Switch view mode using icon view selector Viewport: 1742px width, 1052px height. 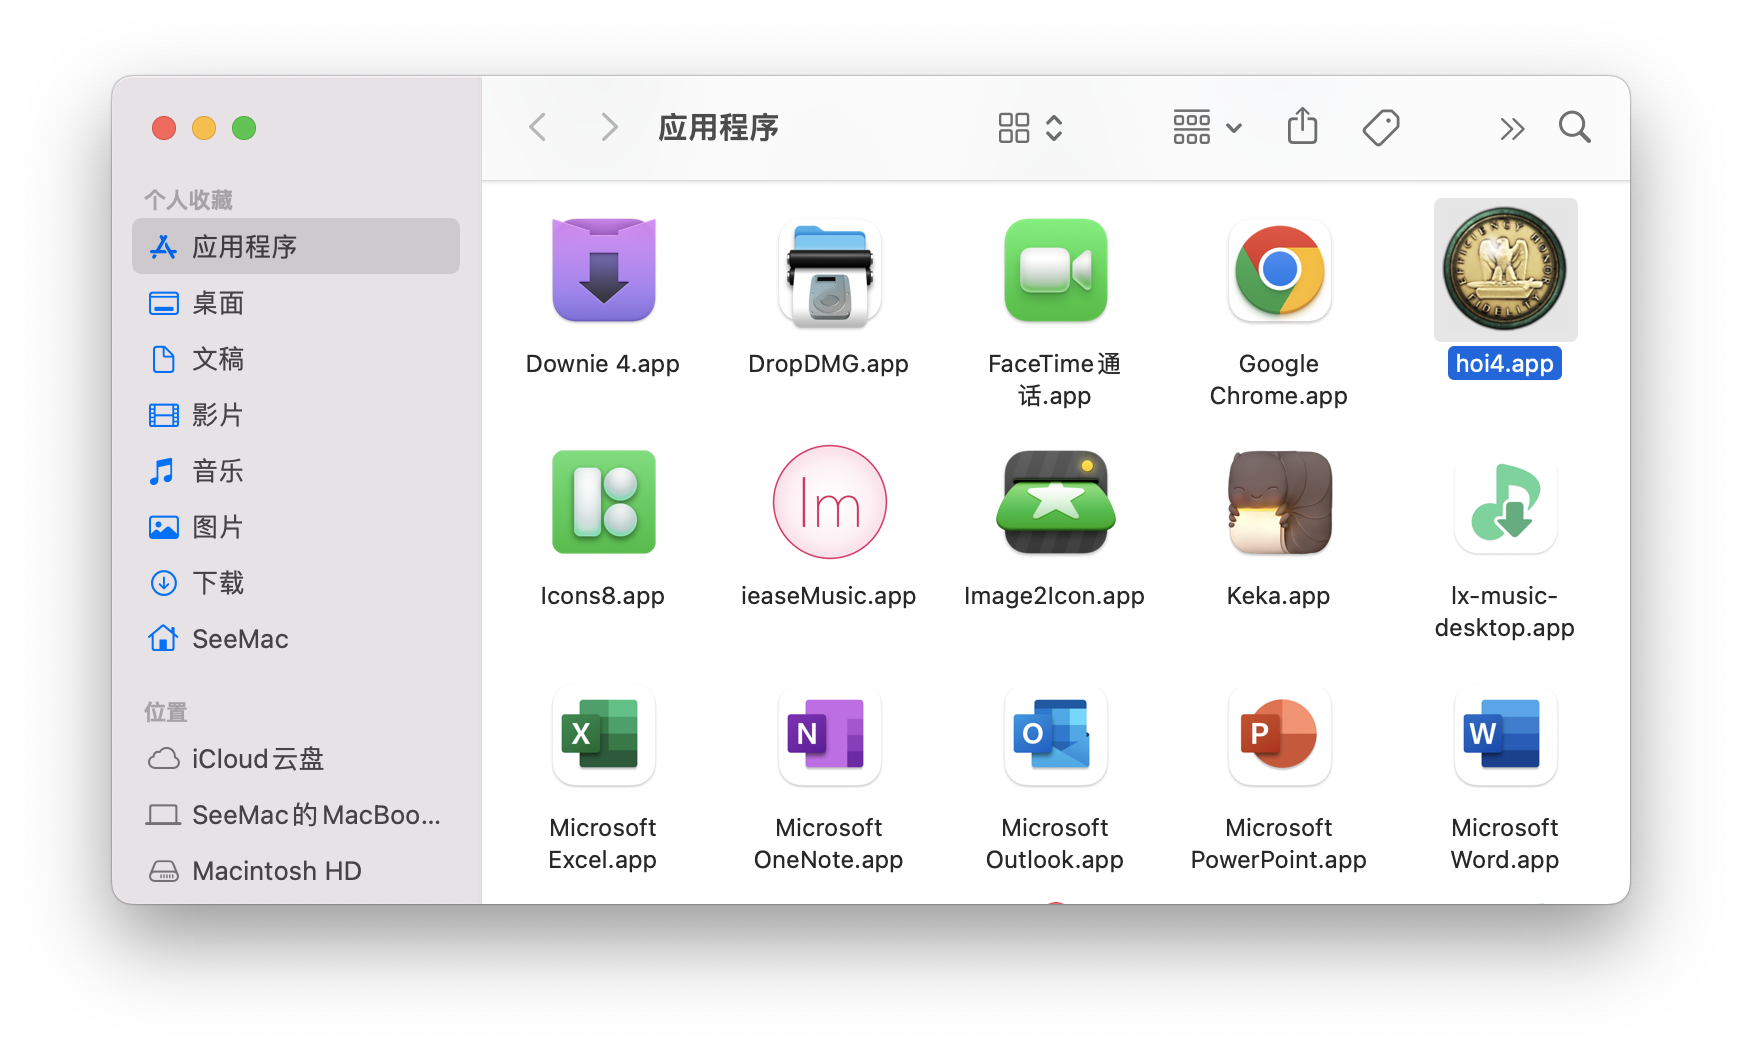(x=1030, y=128)
